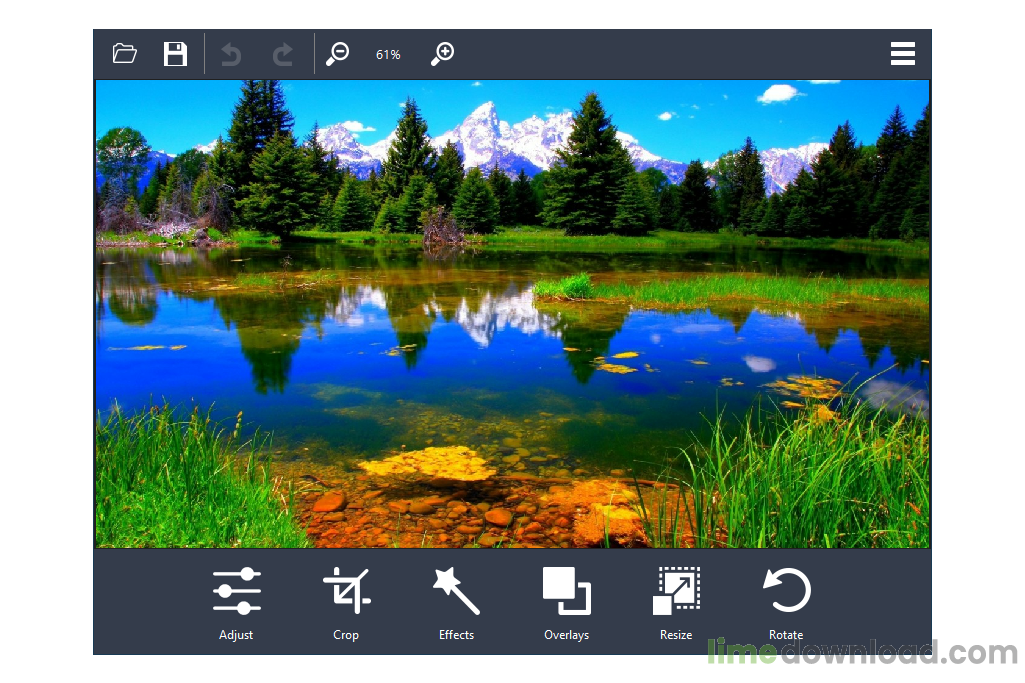
Task: Click the 61% zoom level text
Action: point(388,55)
